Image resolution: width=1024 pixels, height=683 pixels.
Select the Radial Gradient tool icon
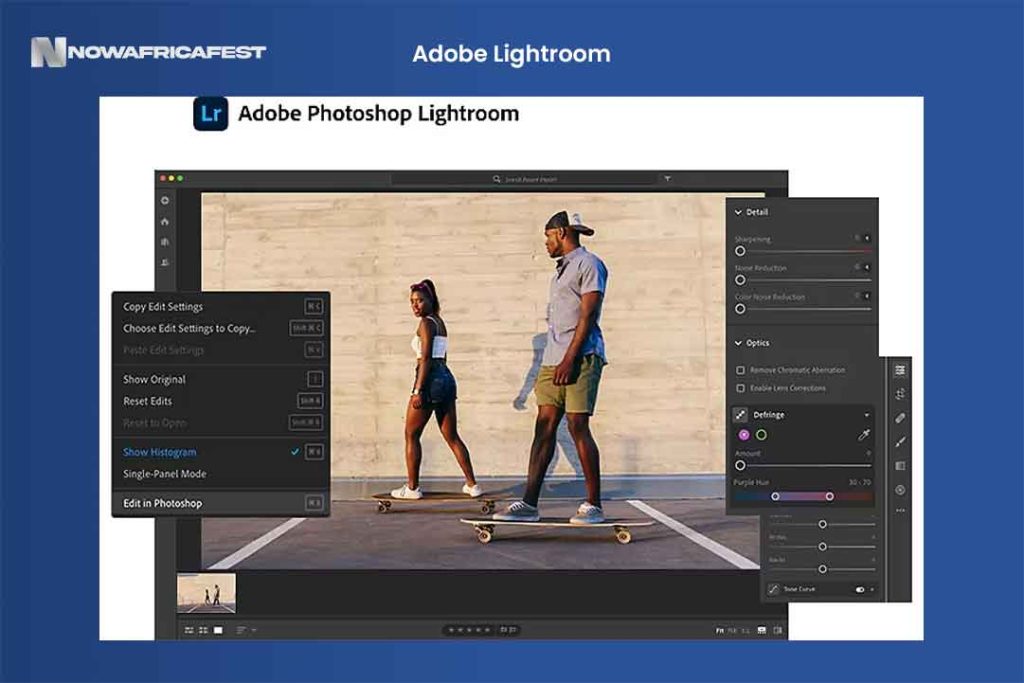pos(900,490)
